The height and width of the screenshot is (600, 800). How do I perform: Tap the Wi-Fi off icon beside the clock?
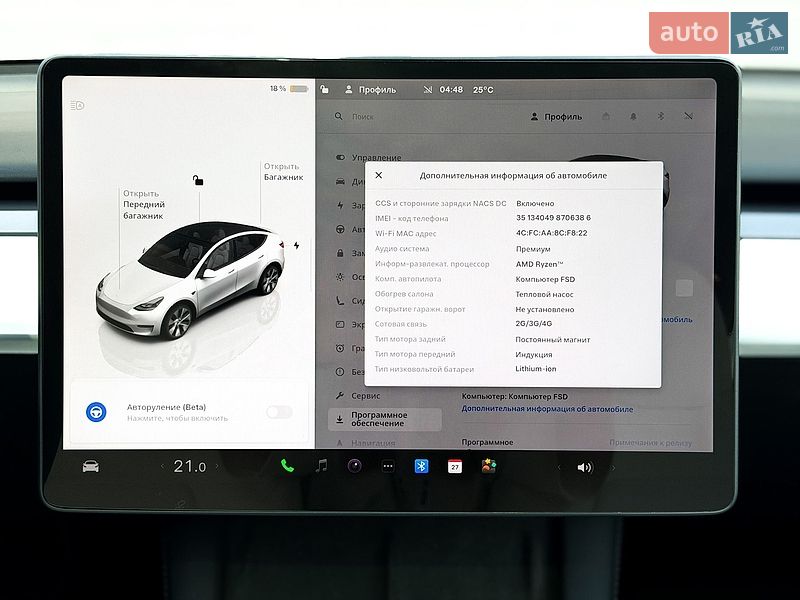coord(428,90)
